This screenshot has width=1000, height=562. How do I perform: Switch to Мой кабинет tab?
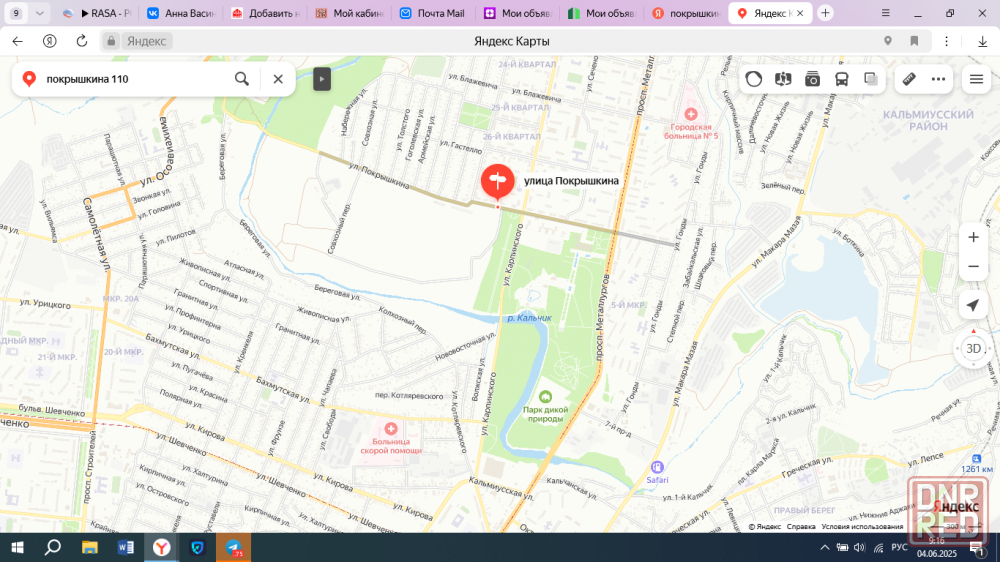click(350, 13)
